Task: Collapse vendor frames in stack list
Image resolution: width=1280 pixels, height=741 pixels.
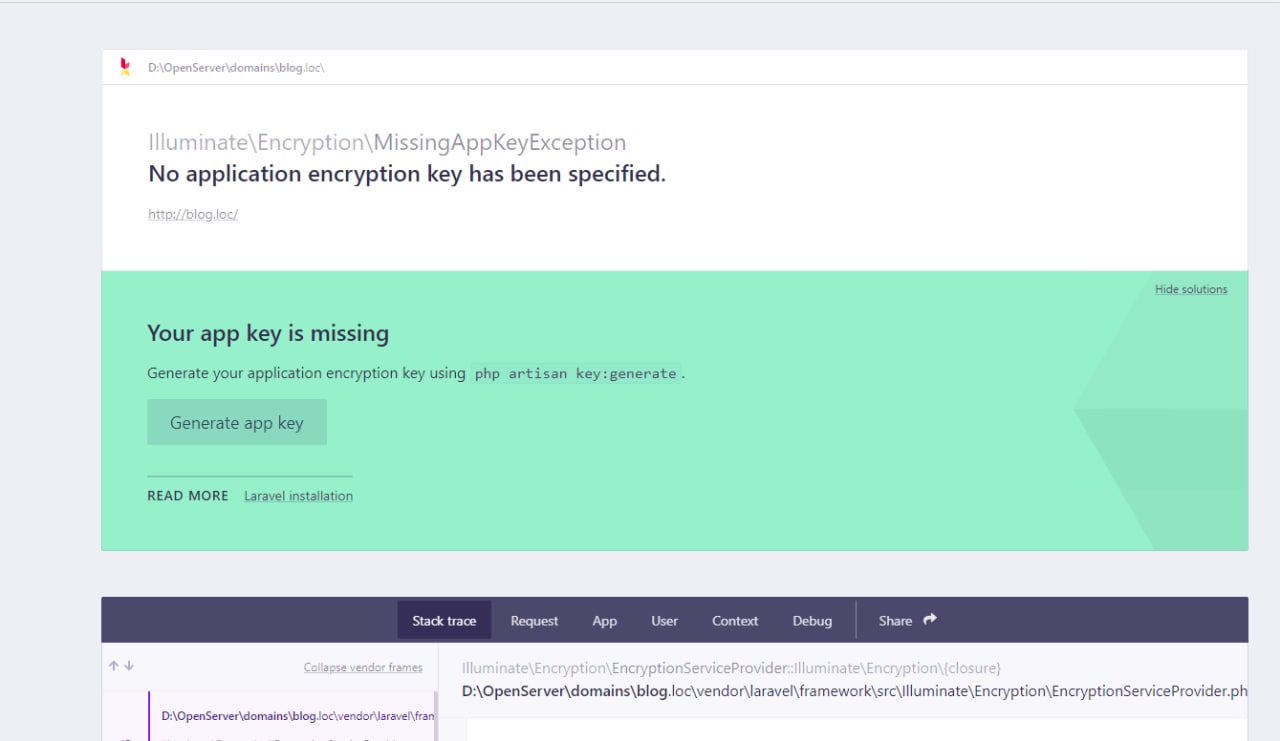Action: click(363, 667)
